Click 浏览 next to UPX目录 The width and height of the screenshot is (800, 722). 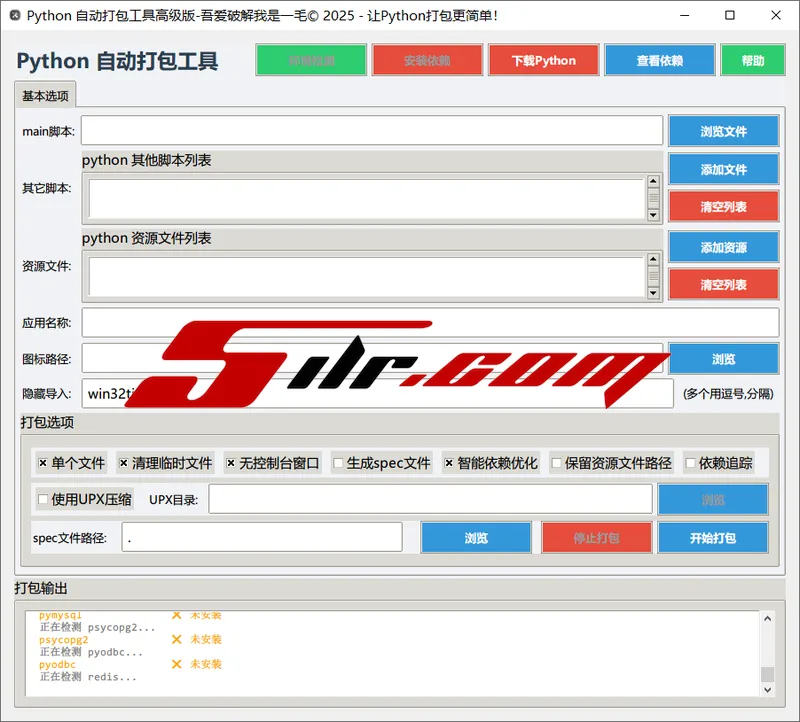click(713, 500)
